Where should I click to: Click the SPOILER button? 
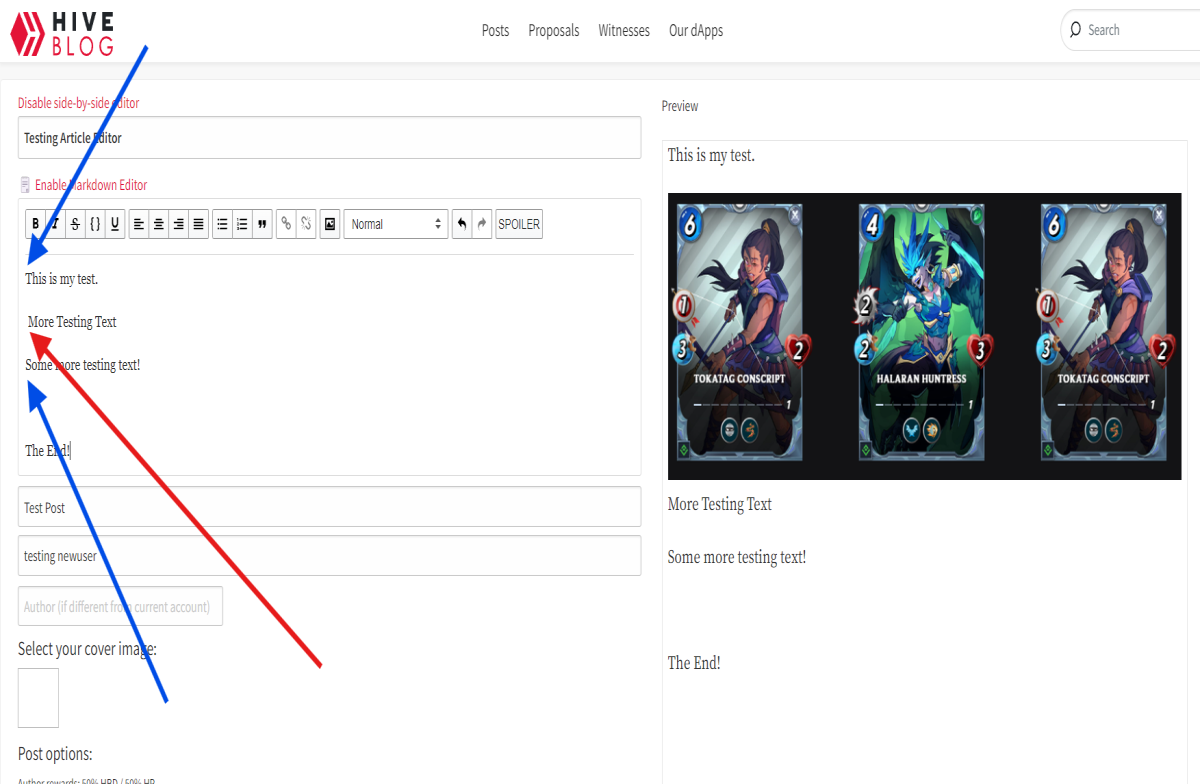[x=519, y=224]
